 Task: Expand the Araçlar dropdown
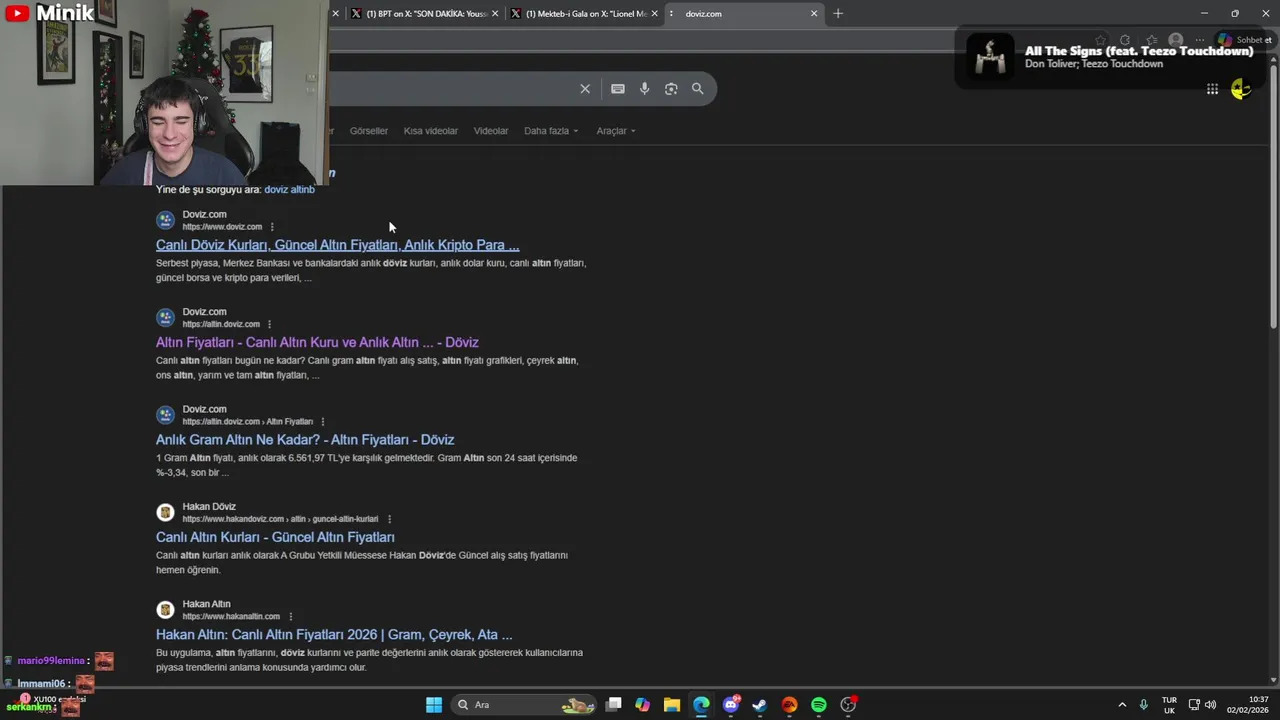click(x=616, y=131)
